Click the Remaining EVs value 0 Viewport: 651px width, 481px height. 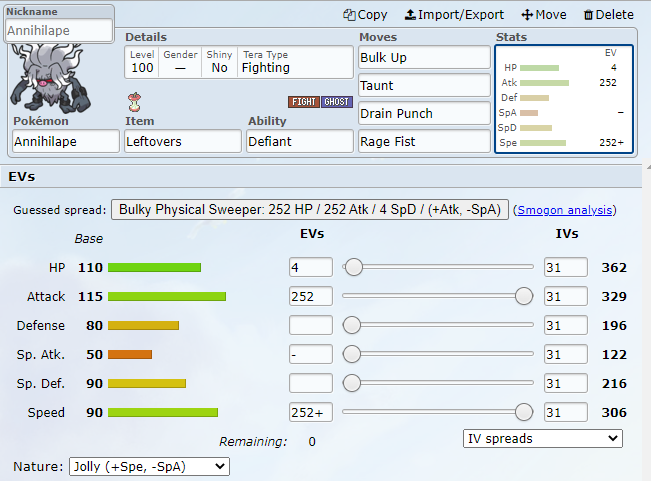pyautogui.click(x=312, y=442)
